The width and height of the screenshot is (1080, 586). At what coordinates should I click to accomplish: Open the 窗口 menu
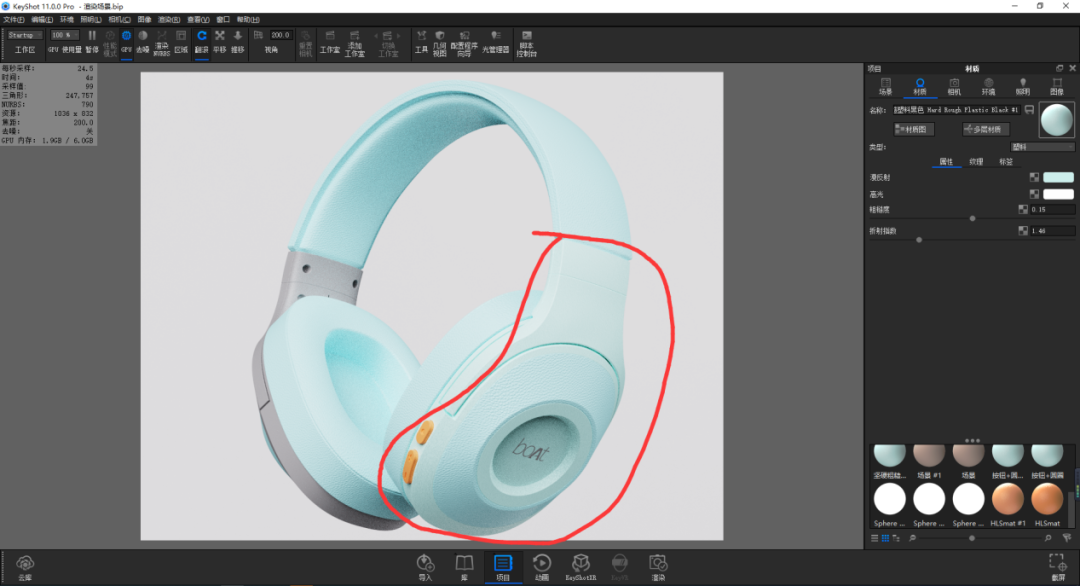[223, 19]
